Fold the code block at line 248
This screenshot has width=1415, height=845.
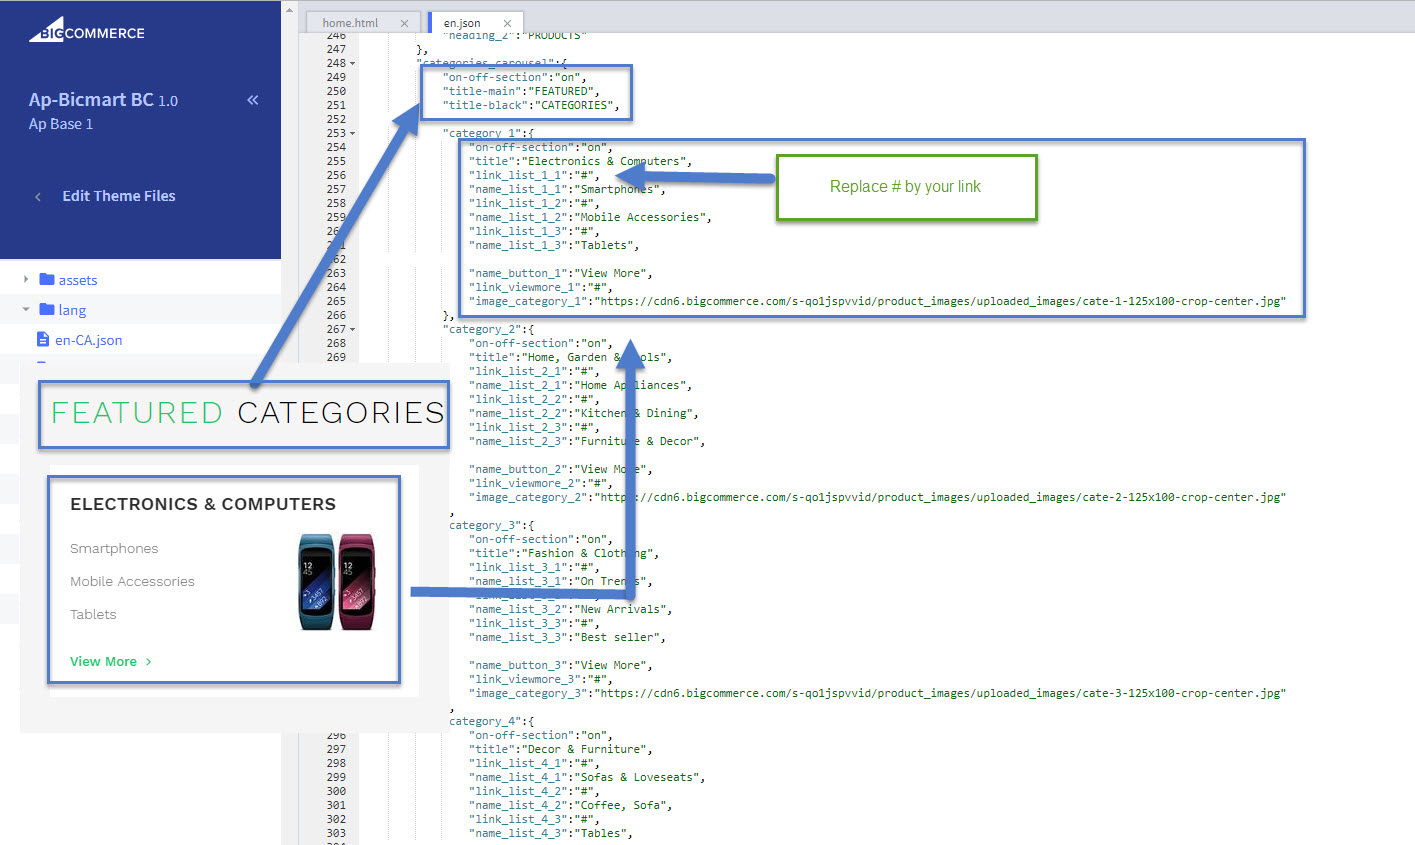(x=352, y=63)
